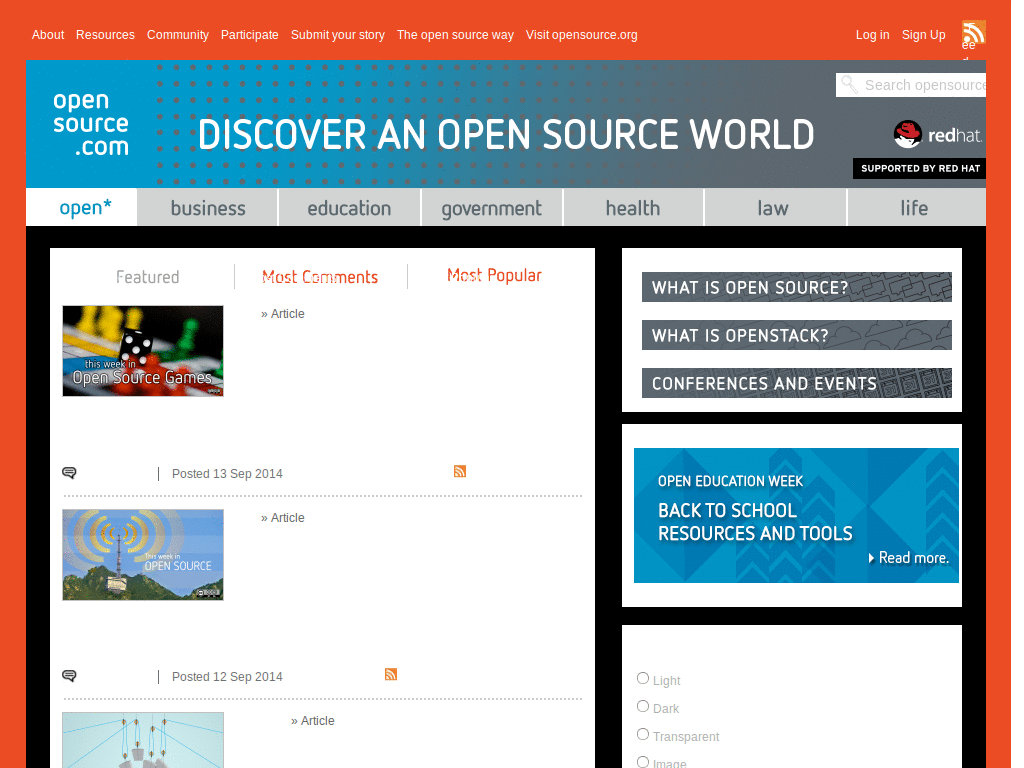Viewport: 1024px width, 768px height.
Task: Select the Image radio option
Action: (x=643, y=761)
